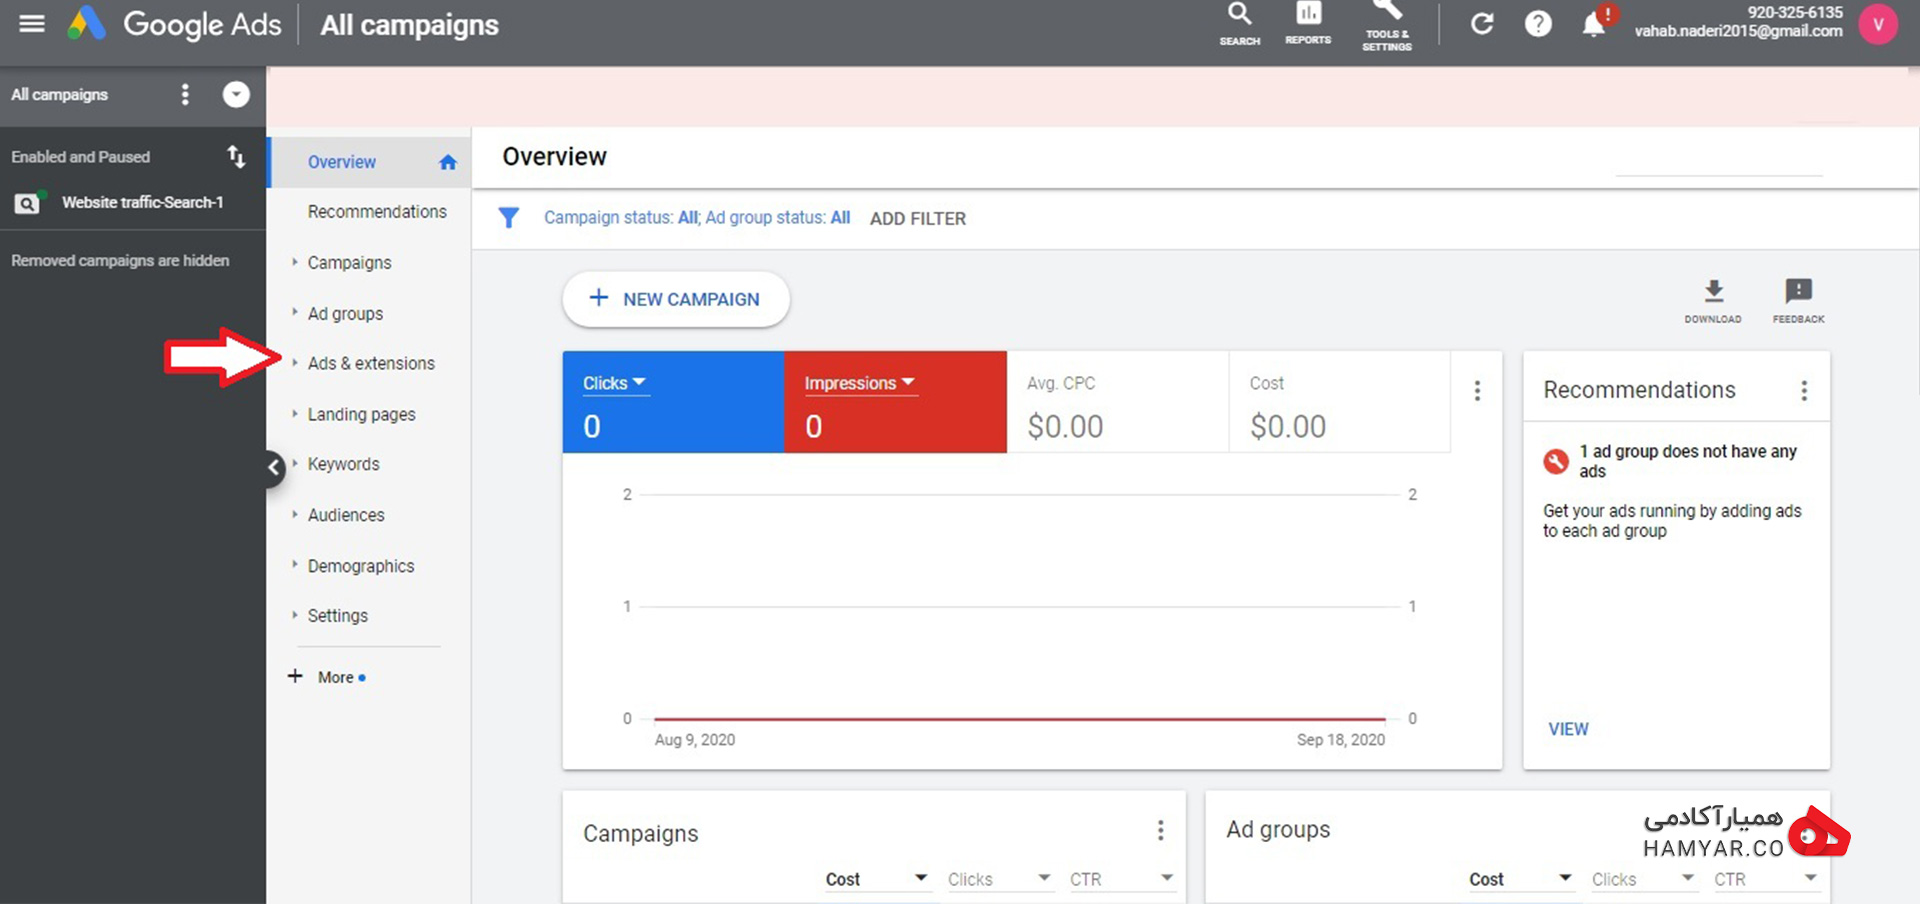Open the Demographics section
The width and height of the screenshot is (1920, 904).
coord(361,566)
